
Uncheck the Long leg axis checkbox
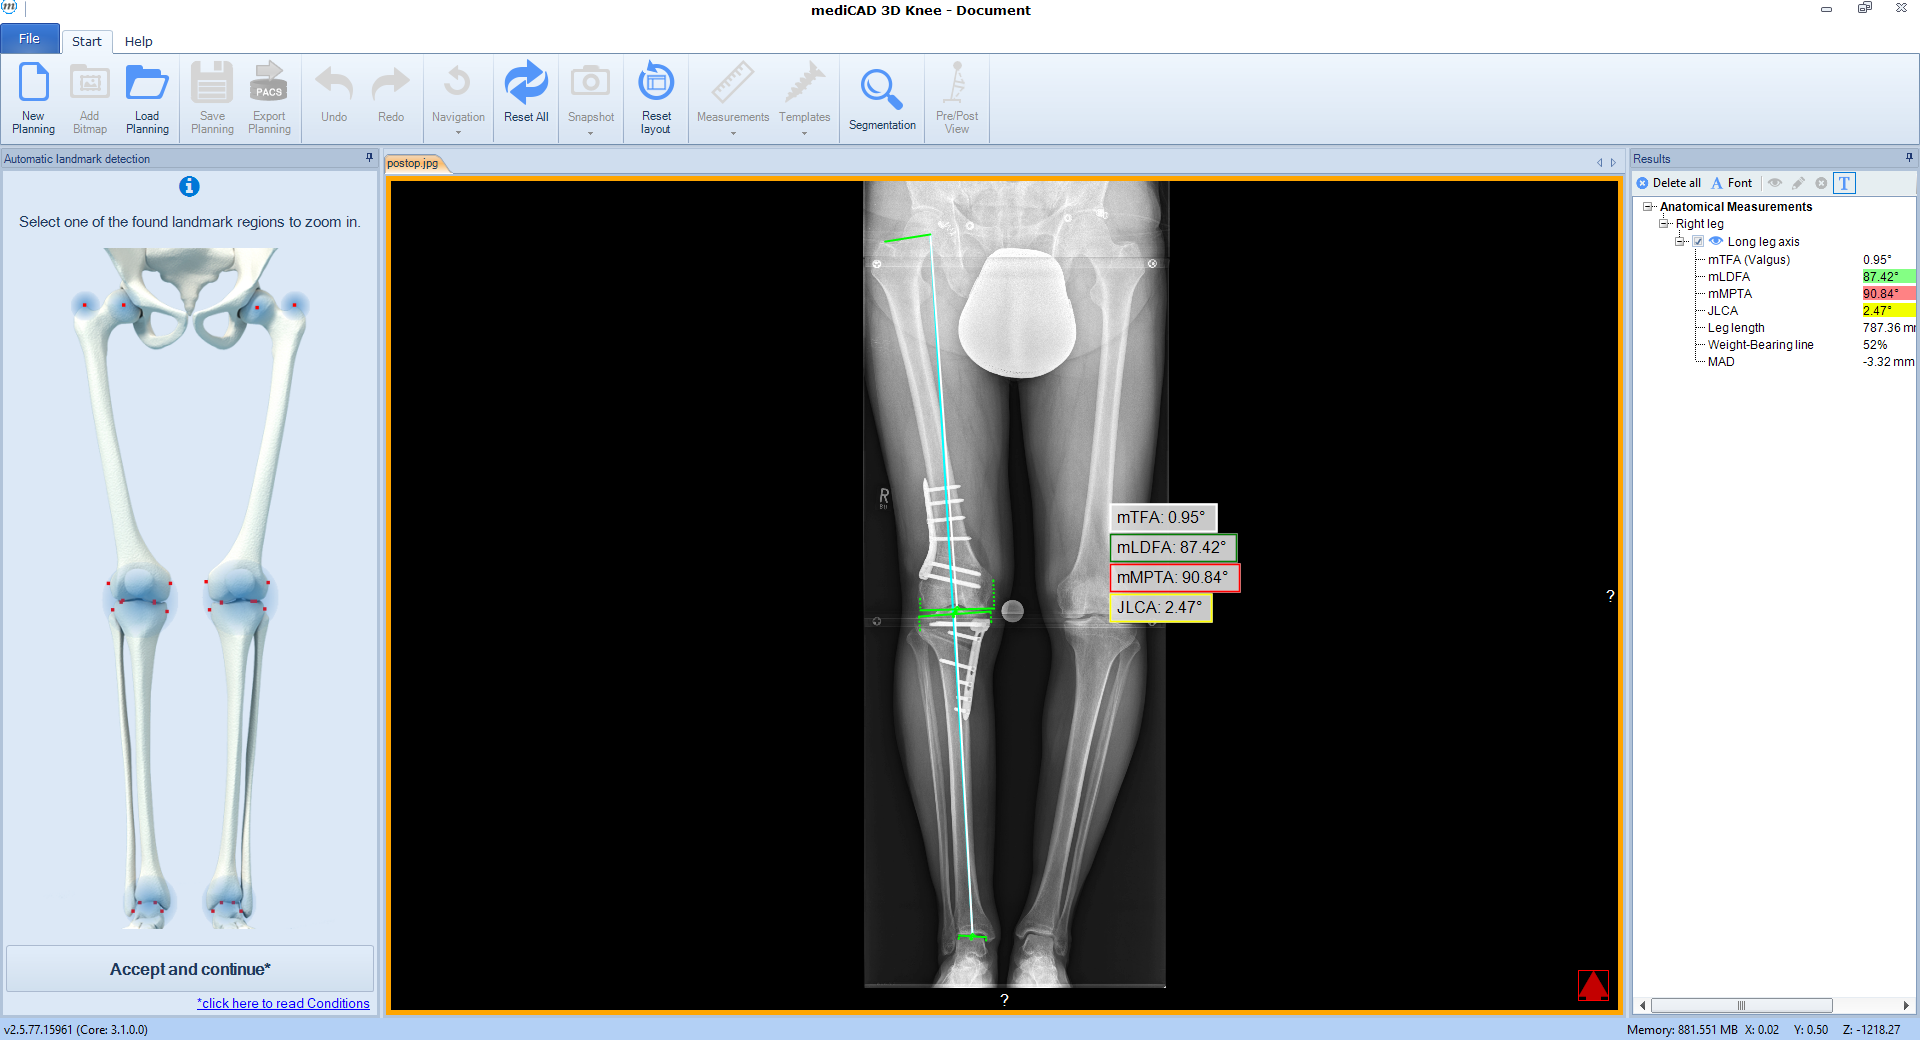[1698, 241]
